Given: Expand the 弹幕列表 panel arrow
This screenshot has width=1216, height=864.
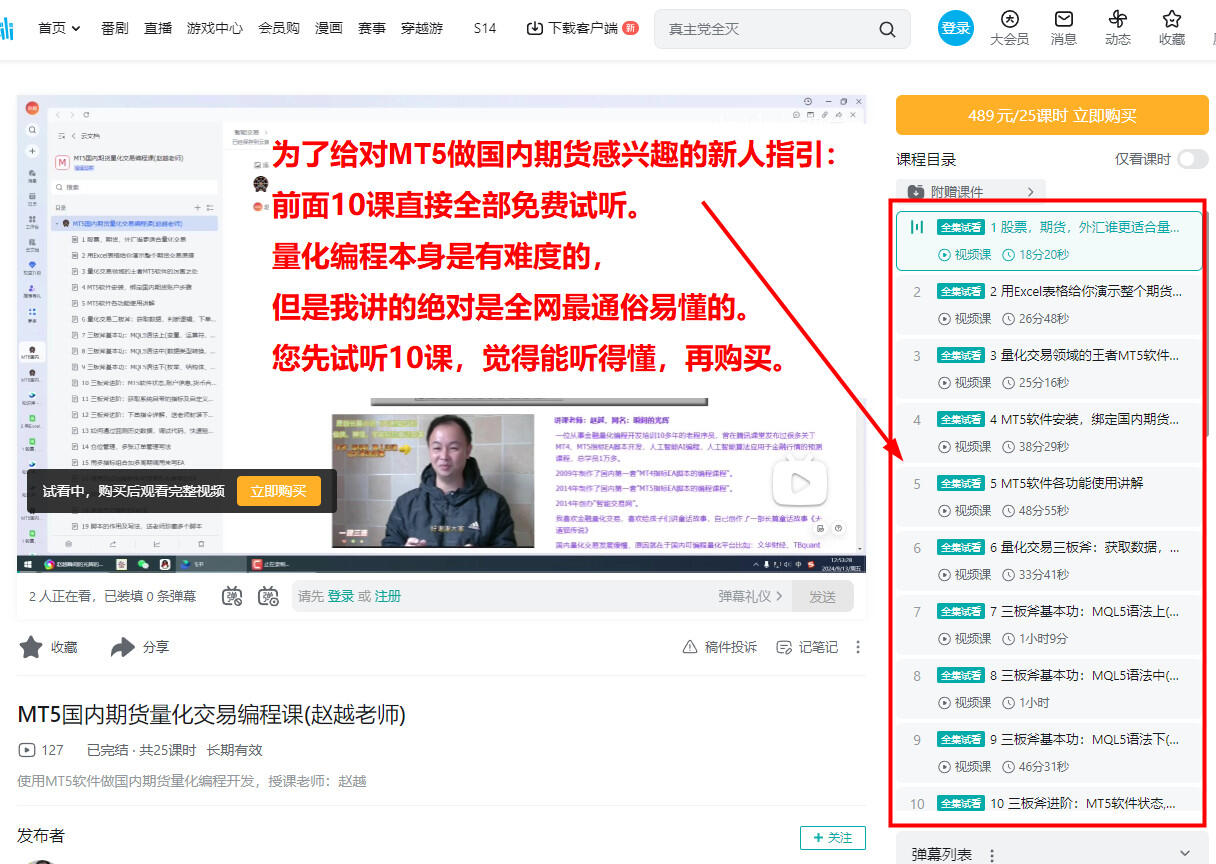Looking at the screenshot, I should (1185, 854).
